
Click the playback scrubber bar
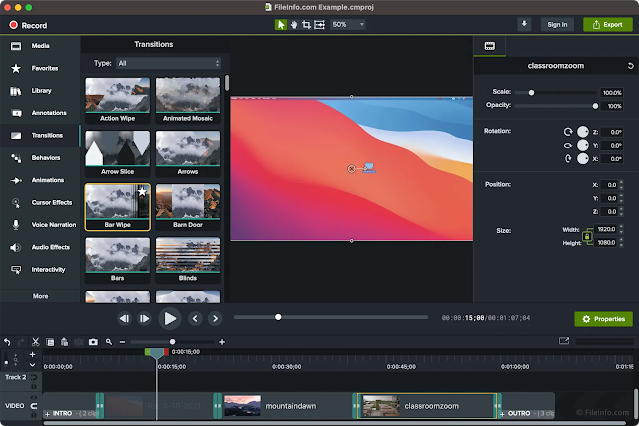coord(331,317)
